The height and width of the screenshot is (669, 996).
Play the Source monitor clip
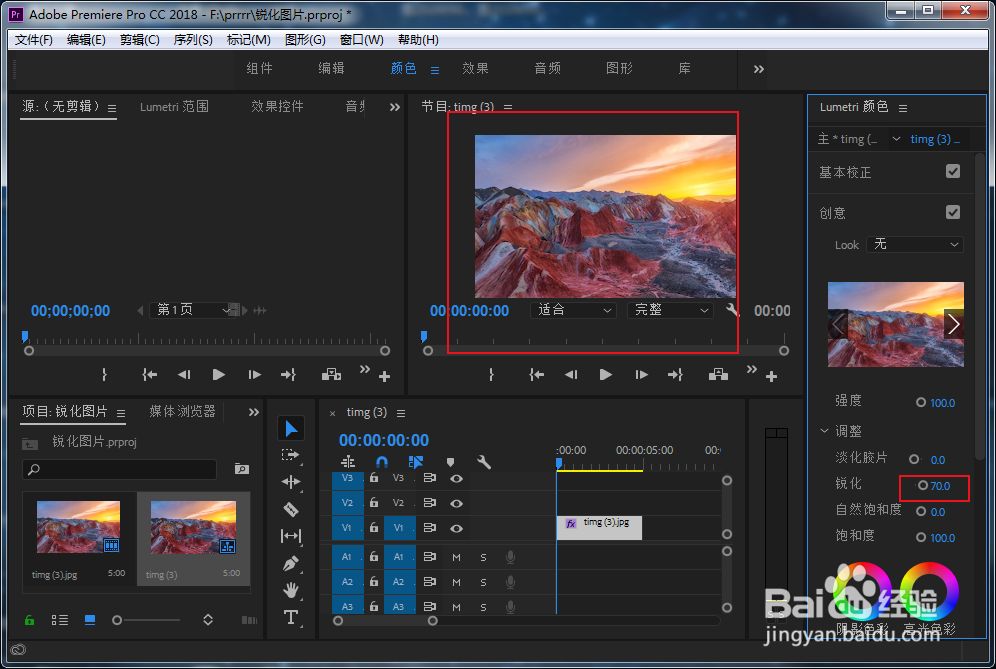click(219, 374)
